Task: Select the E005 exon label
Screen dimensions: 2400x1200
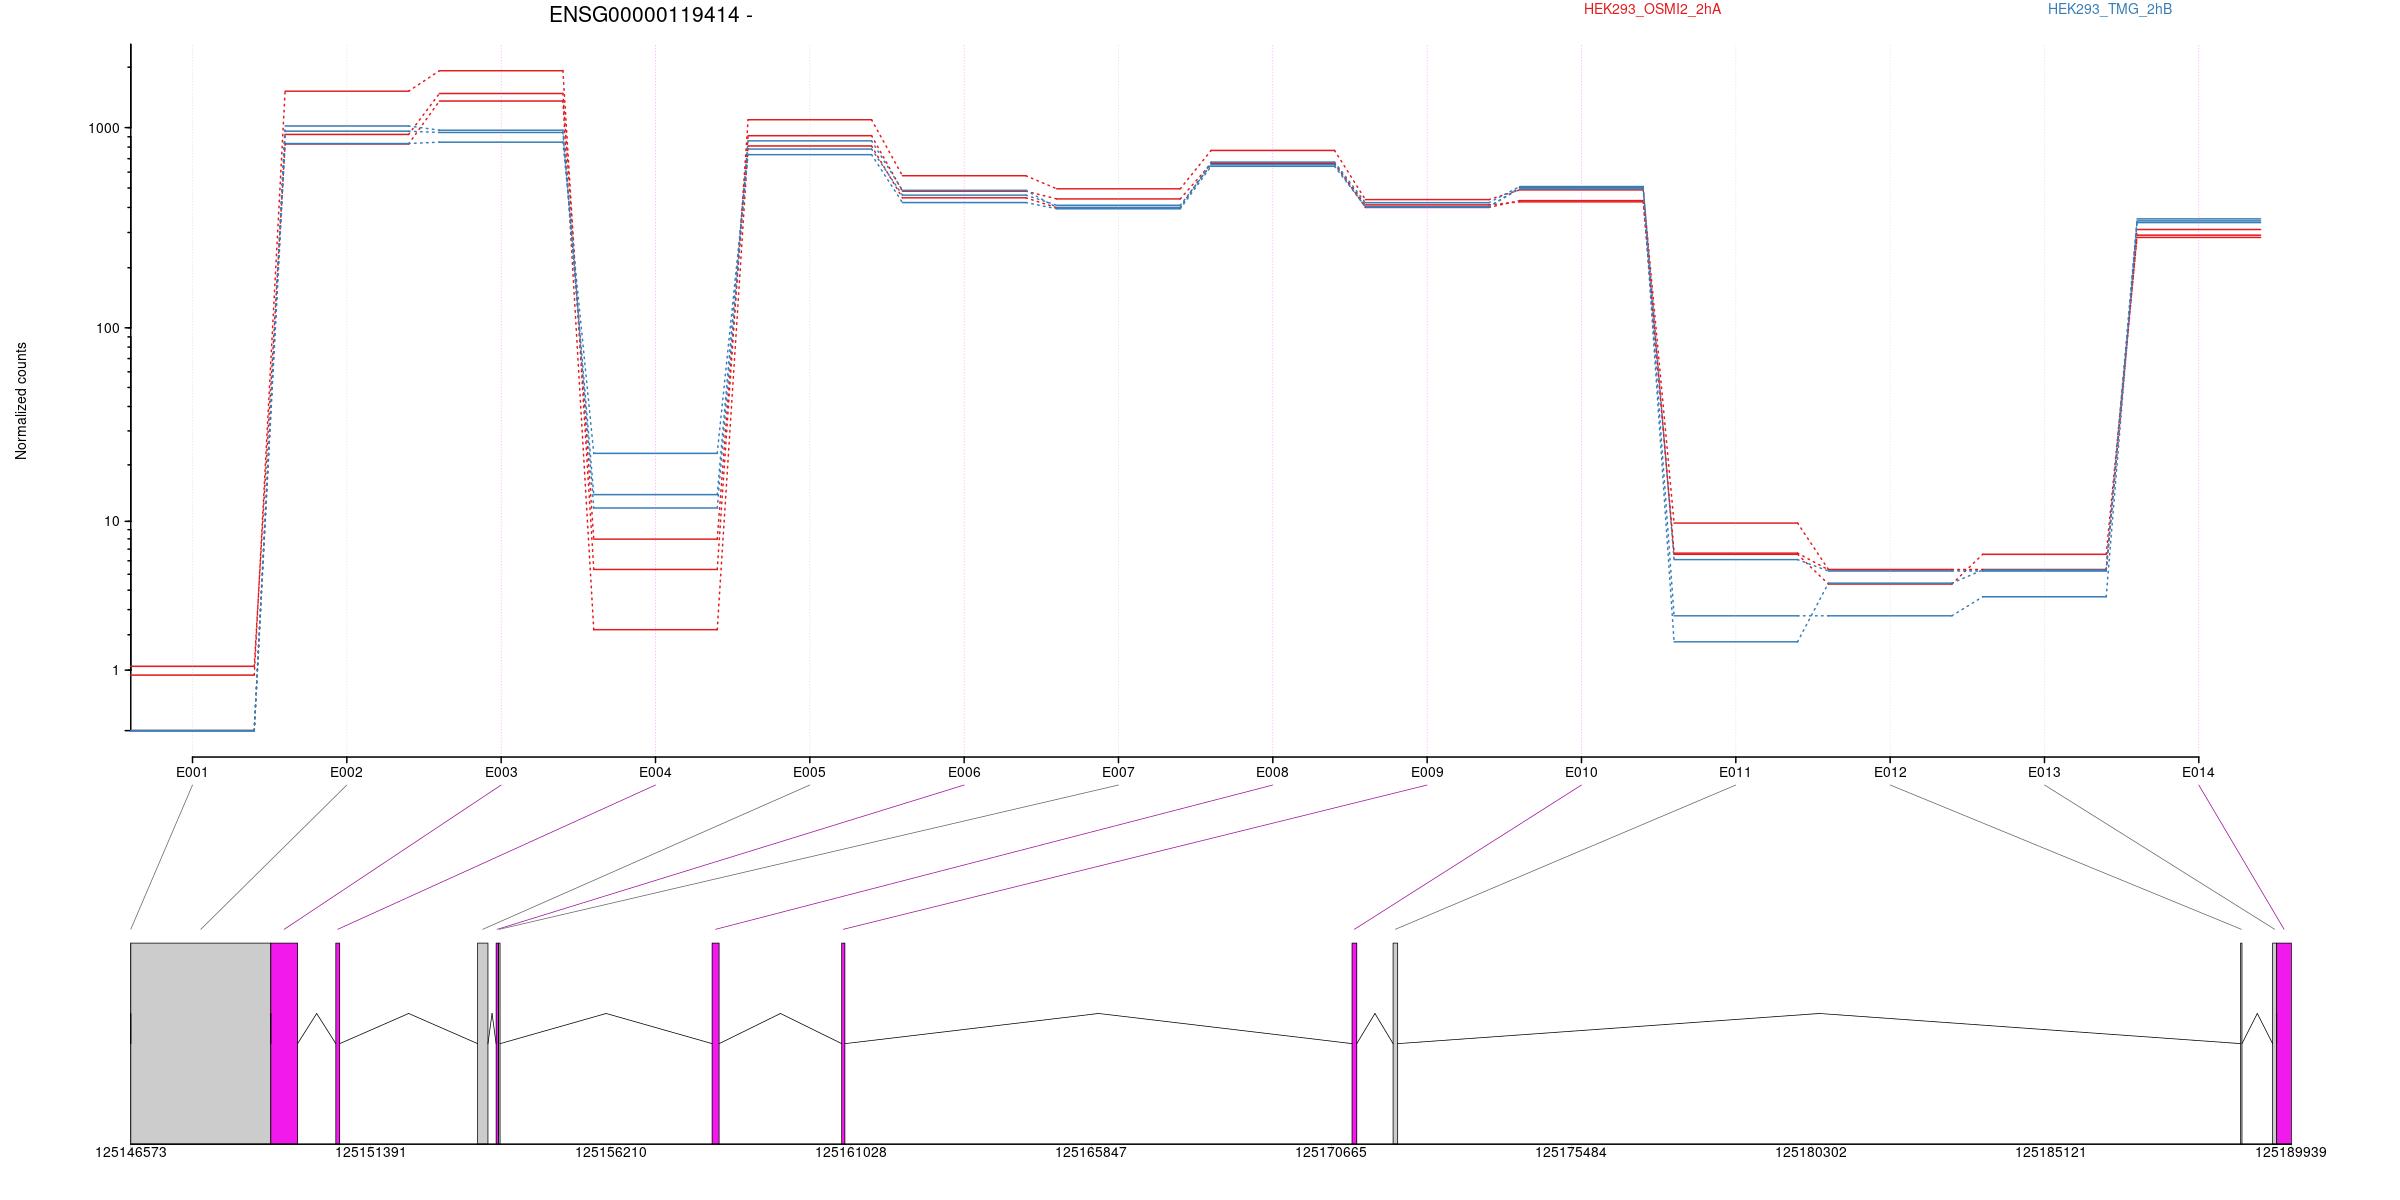Action: (x=809, y=772)
